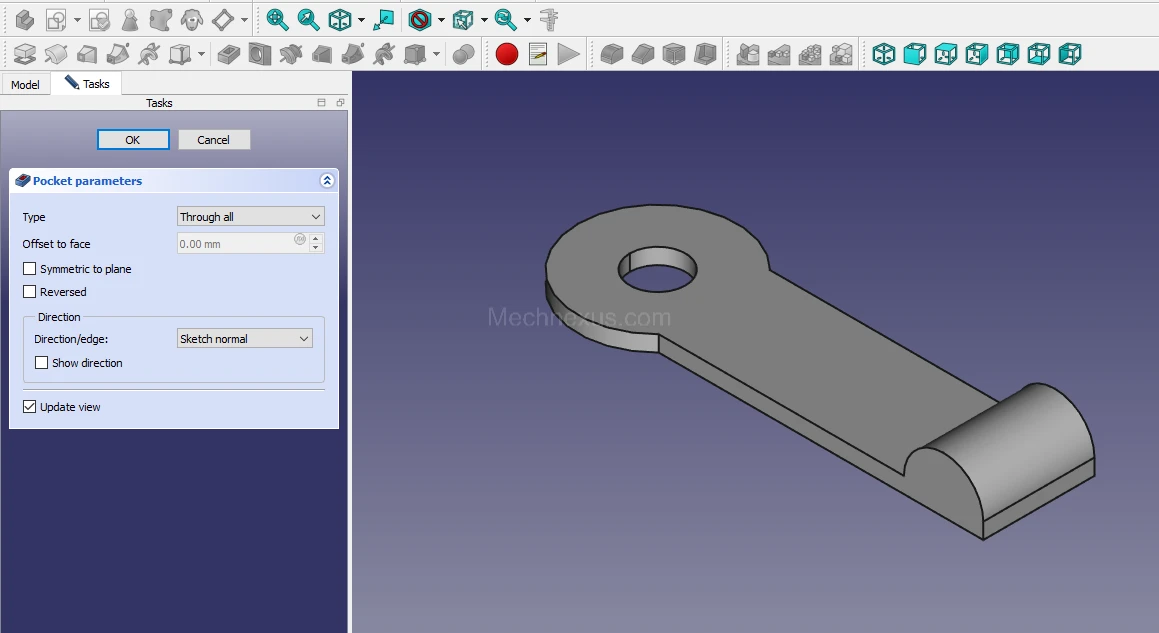This screenshot has width=1159, height=633.
Task: Select the Pocket tool in toolbar
Action: 228,54
